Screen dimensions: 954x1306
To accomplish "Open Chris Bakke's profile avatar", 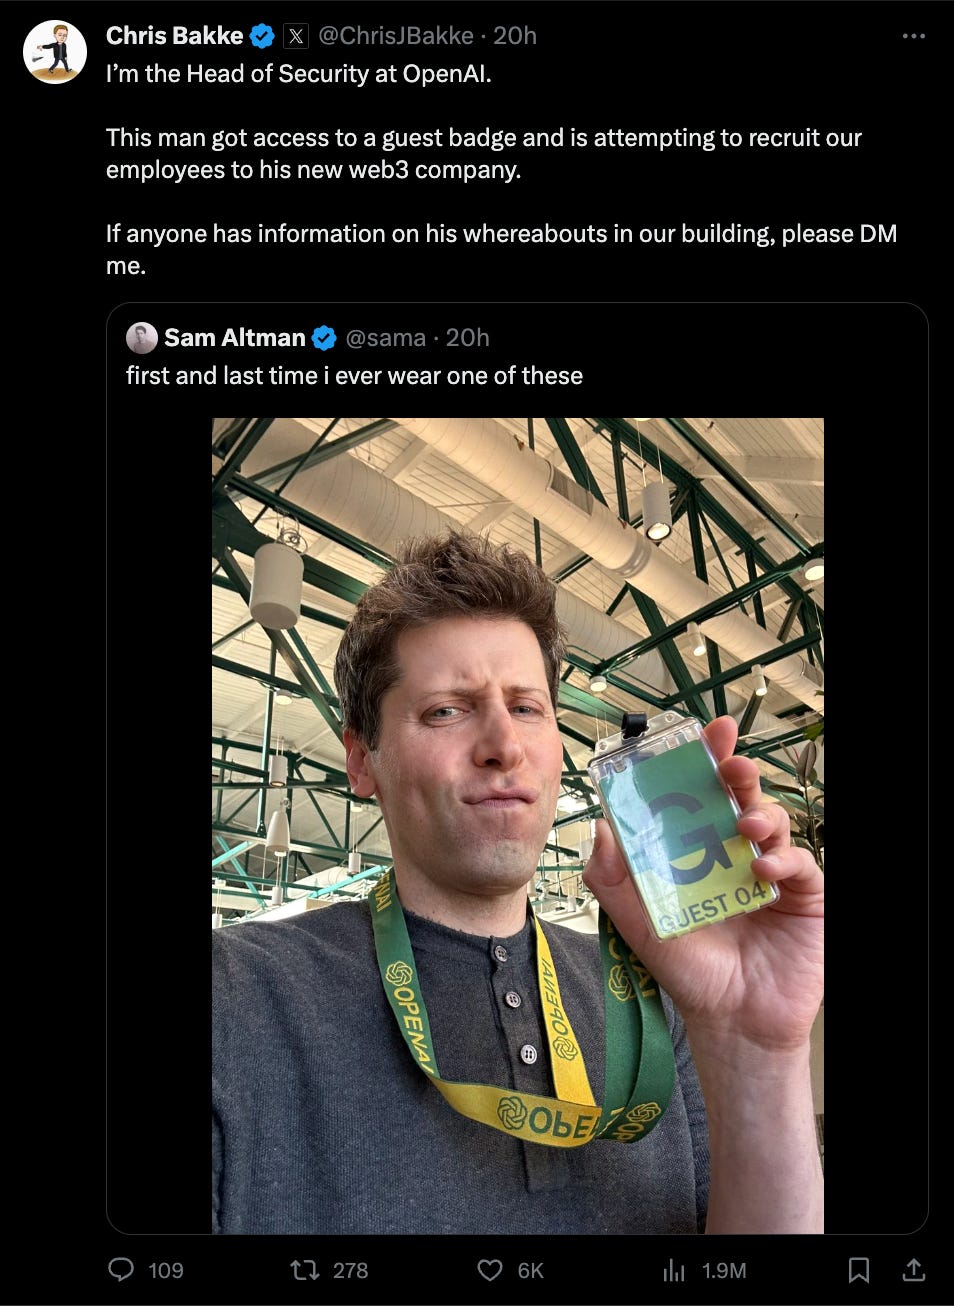I will tap(55, 52).
